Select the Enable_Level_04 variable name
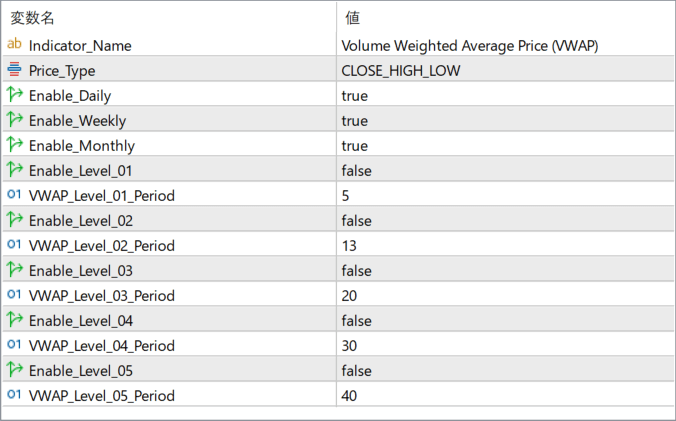 click(81, 321)
